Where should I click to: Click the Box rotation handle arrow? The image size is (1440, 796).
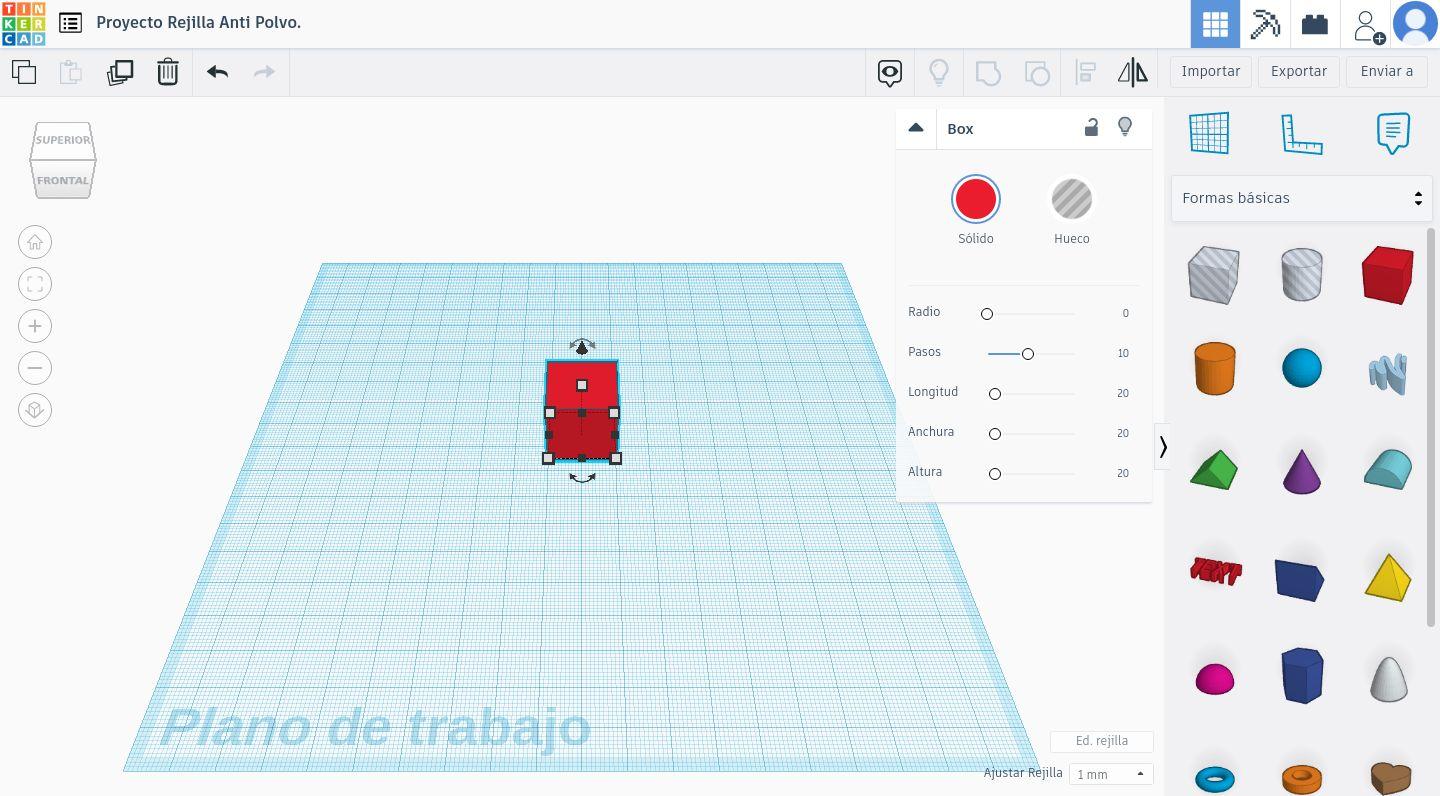tap(582, 479)
